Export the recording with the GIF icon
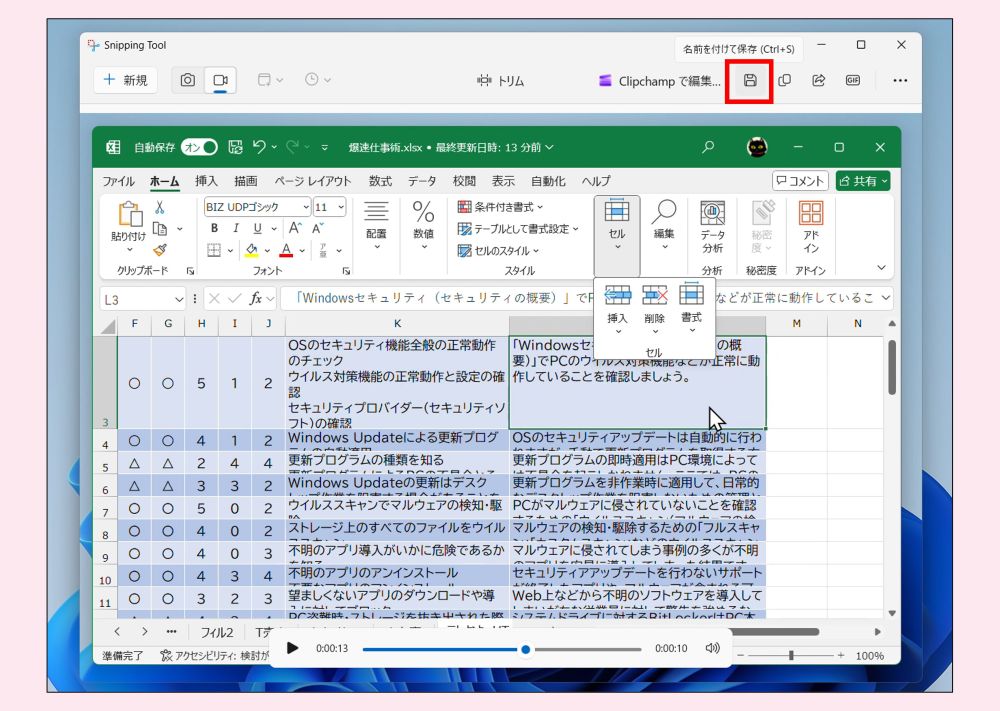This screenshot has width=1000, height=711. (x=853, y=80)
